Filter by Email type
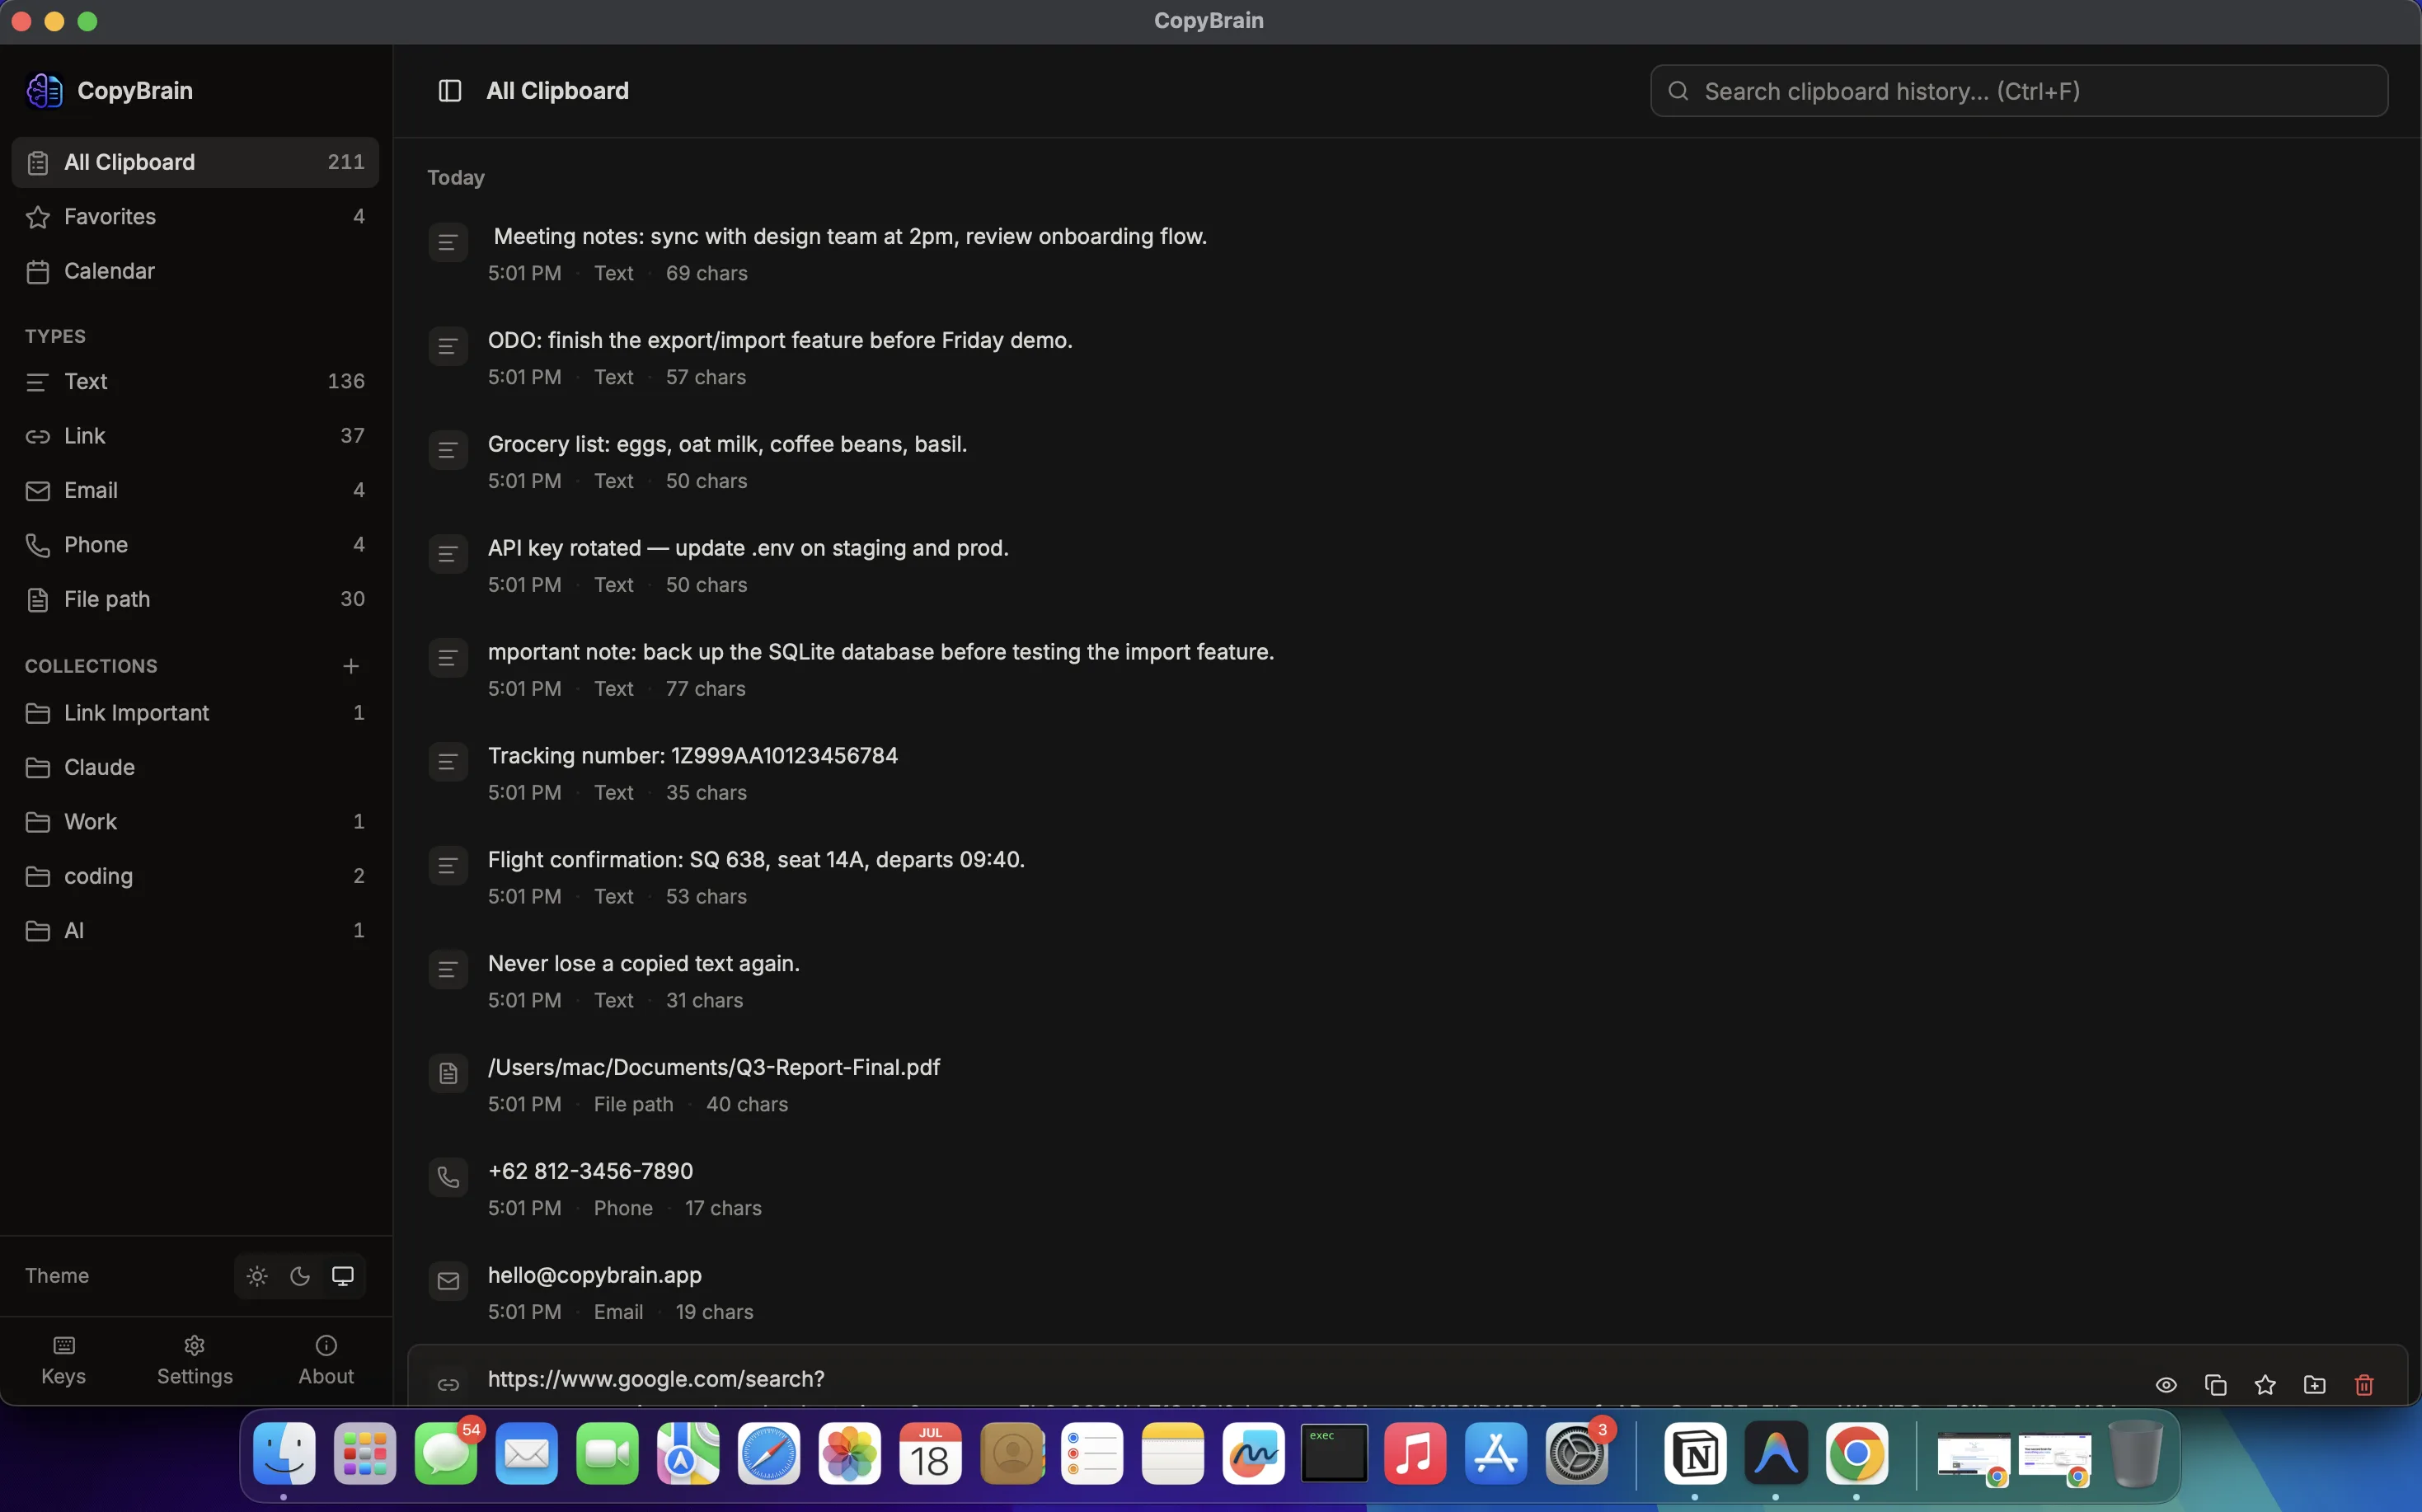The width and height of the screenshot is (2422, 1512). point(195,490)
